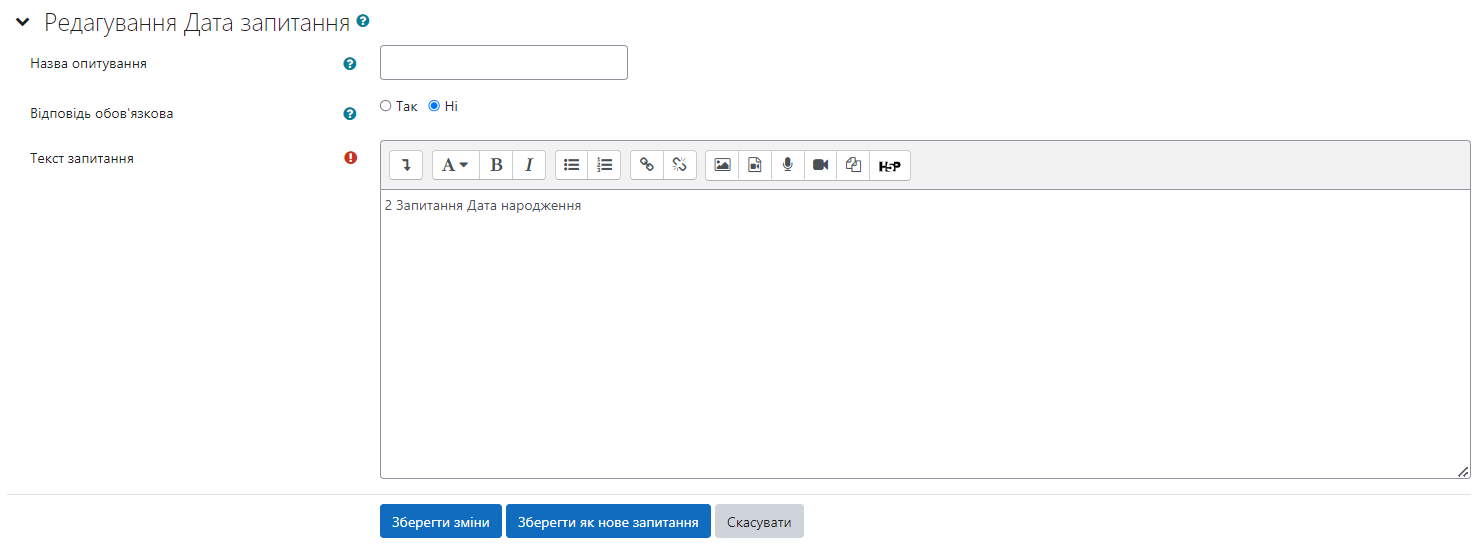1482x552 pixels.
Task: Remove link with the unlink icon
Action: pyautogui.click(x=680, y=165)
